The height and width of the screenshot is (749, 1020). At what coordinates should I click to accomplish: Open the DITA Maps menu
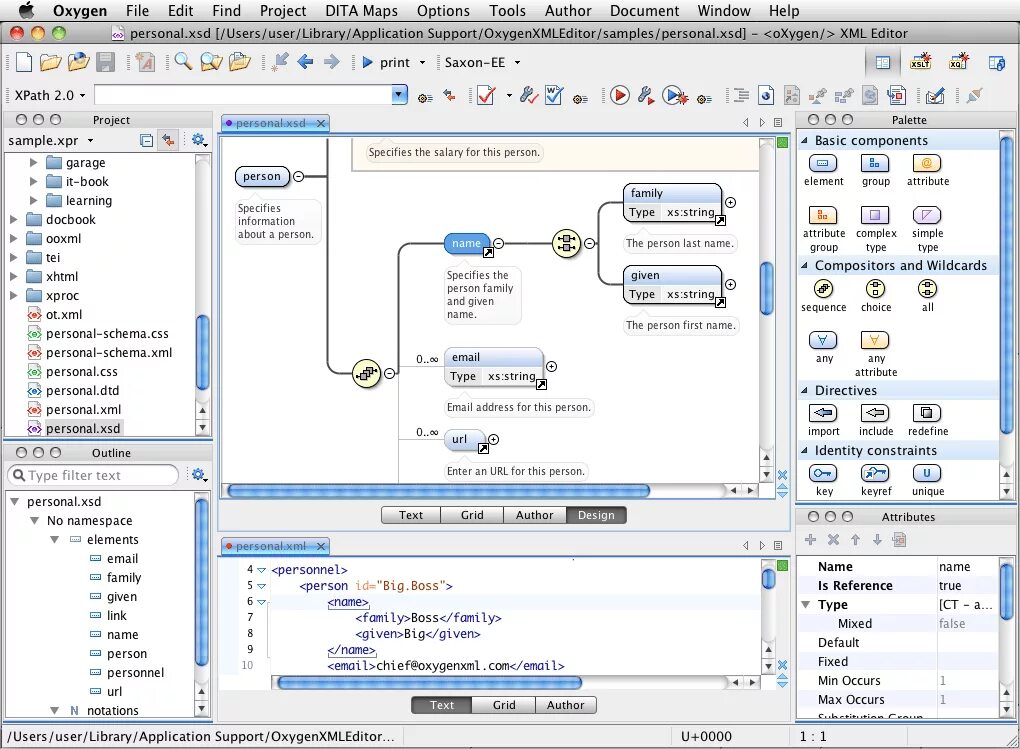361,10
